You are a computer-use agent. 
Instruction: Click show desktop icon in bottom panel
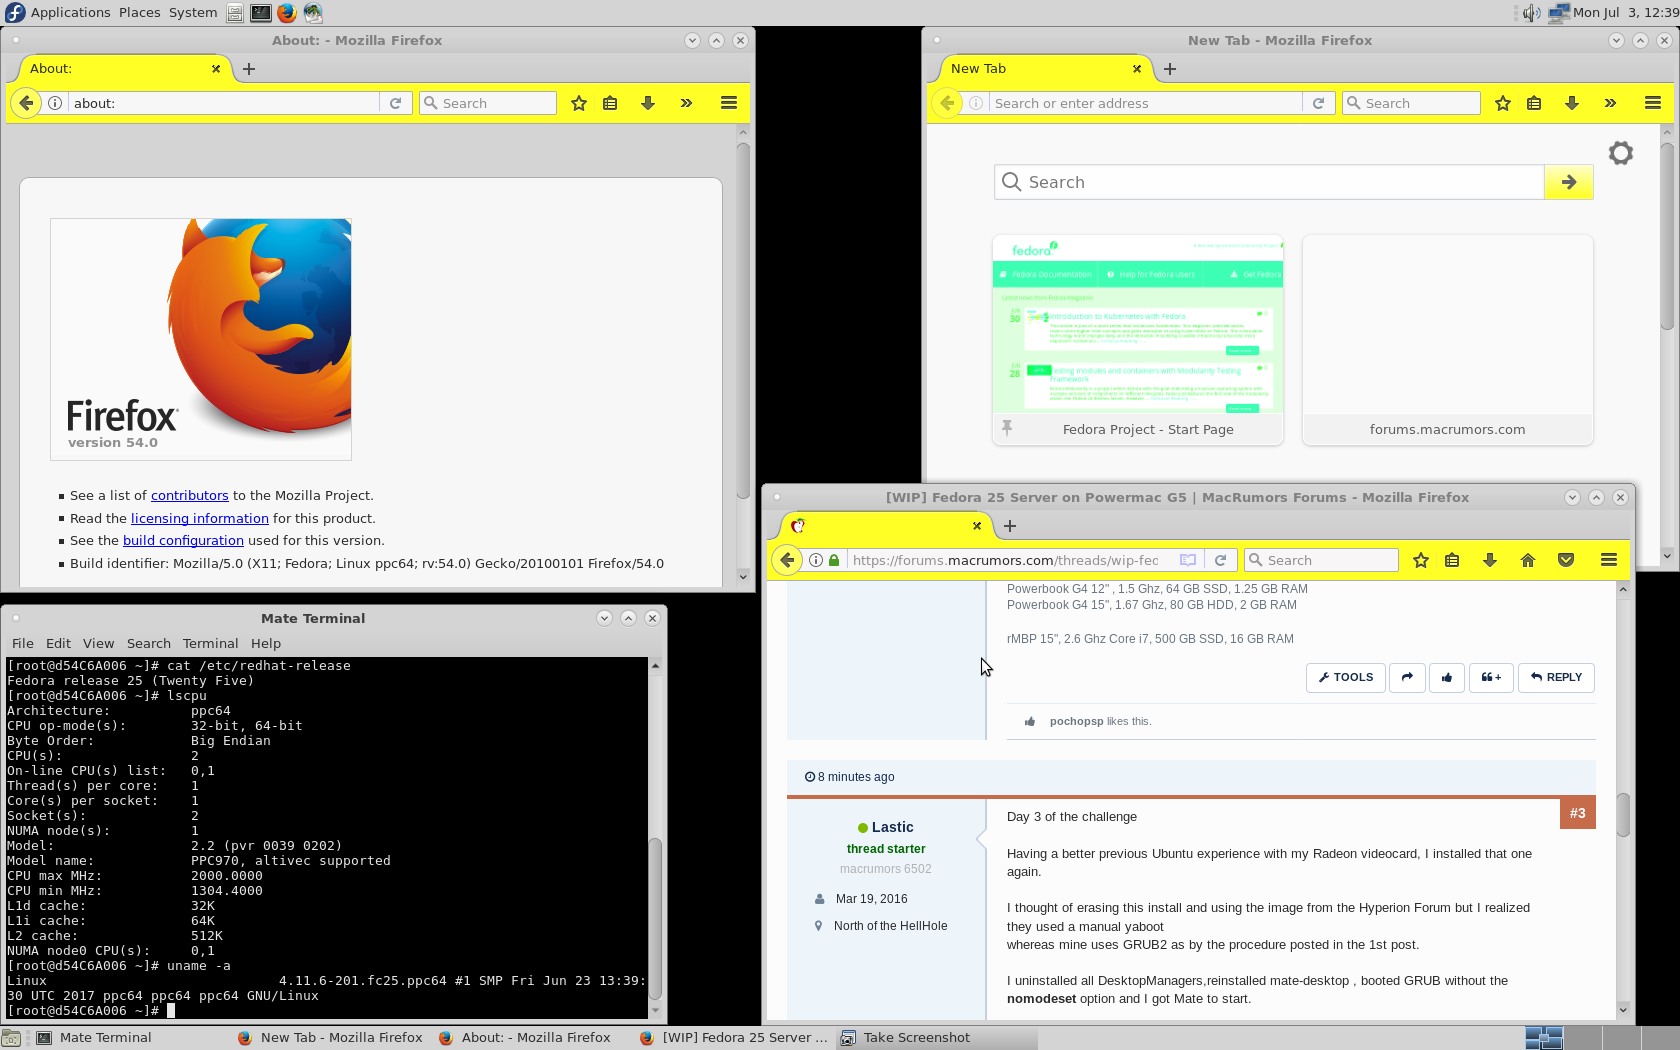pyautogui.click(x=11, y=1038)
